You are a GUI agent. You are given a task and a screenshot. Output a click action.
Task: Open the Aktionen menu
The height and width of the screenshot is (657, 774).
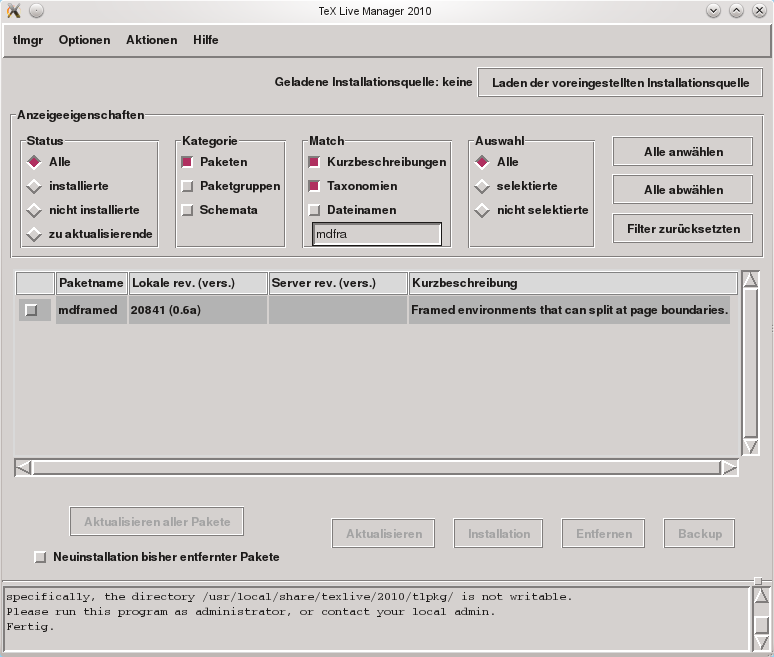(x=152, y=40)
